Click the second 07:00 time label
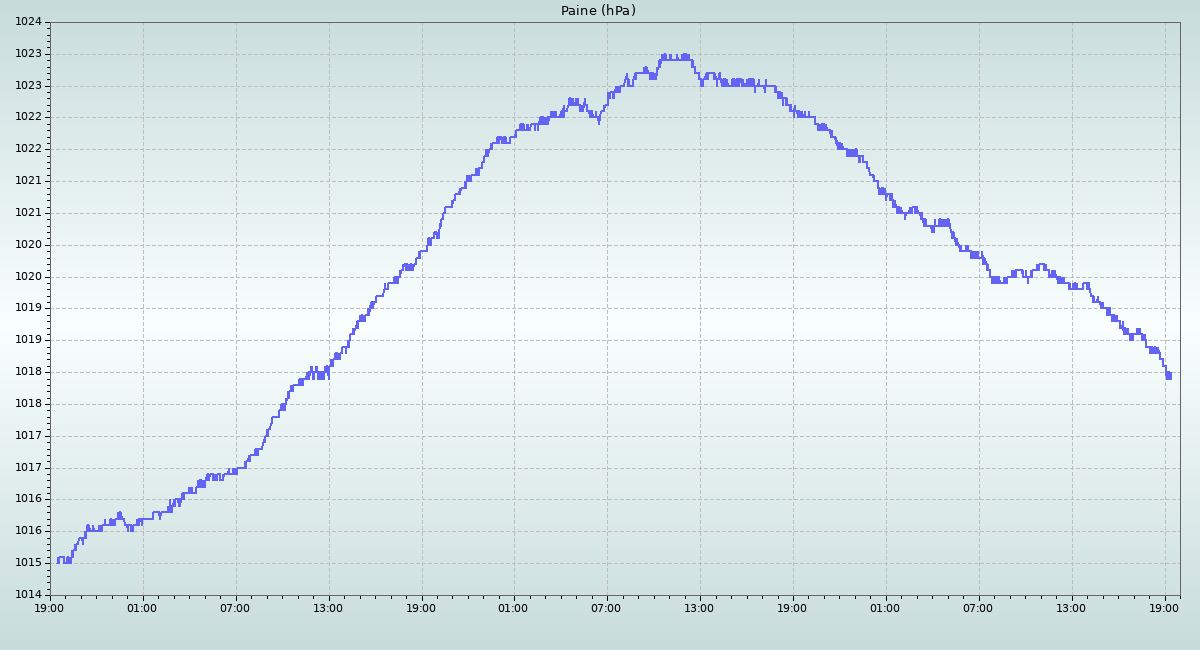 click(x=607, y=607)
